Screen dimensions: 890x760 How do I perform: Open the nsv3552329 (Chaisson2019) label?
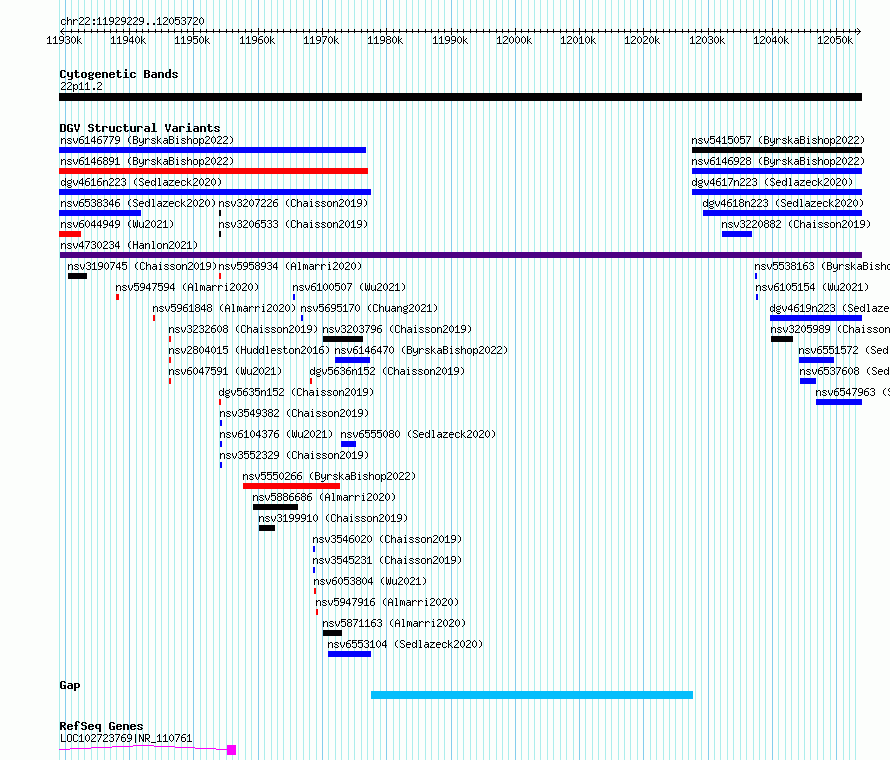coord(294,455)
